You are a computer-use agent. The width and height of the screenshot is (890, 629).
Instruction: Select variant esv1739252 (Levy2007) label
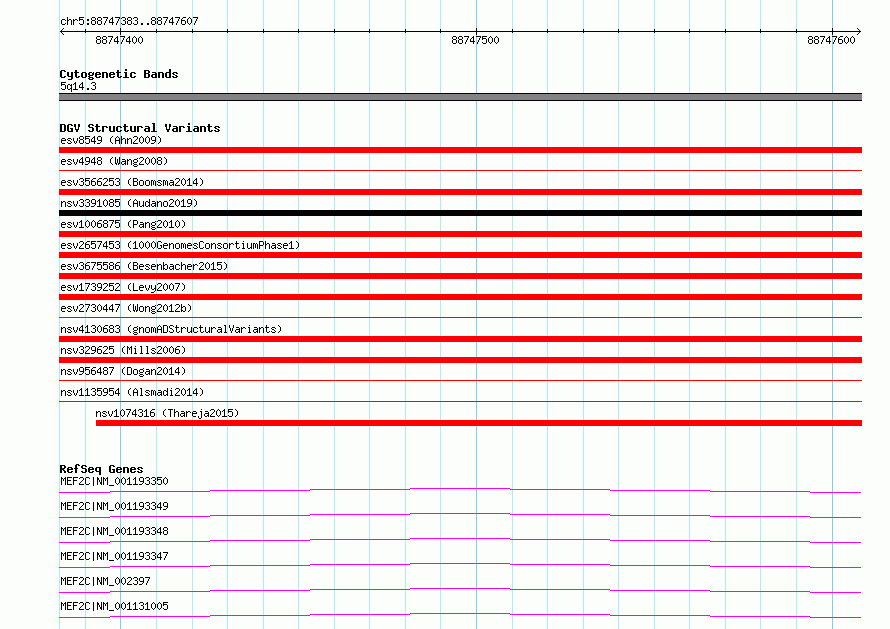tap(123, 287)
